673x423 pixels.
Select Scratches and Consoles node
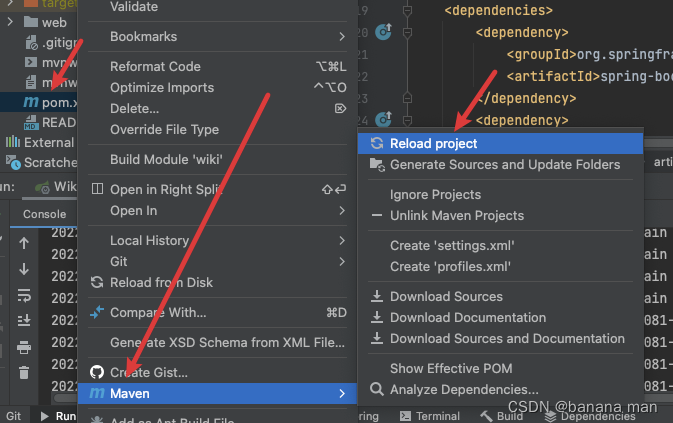click(x=41, y=163)
